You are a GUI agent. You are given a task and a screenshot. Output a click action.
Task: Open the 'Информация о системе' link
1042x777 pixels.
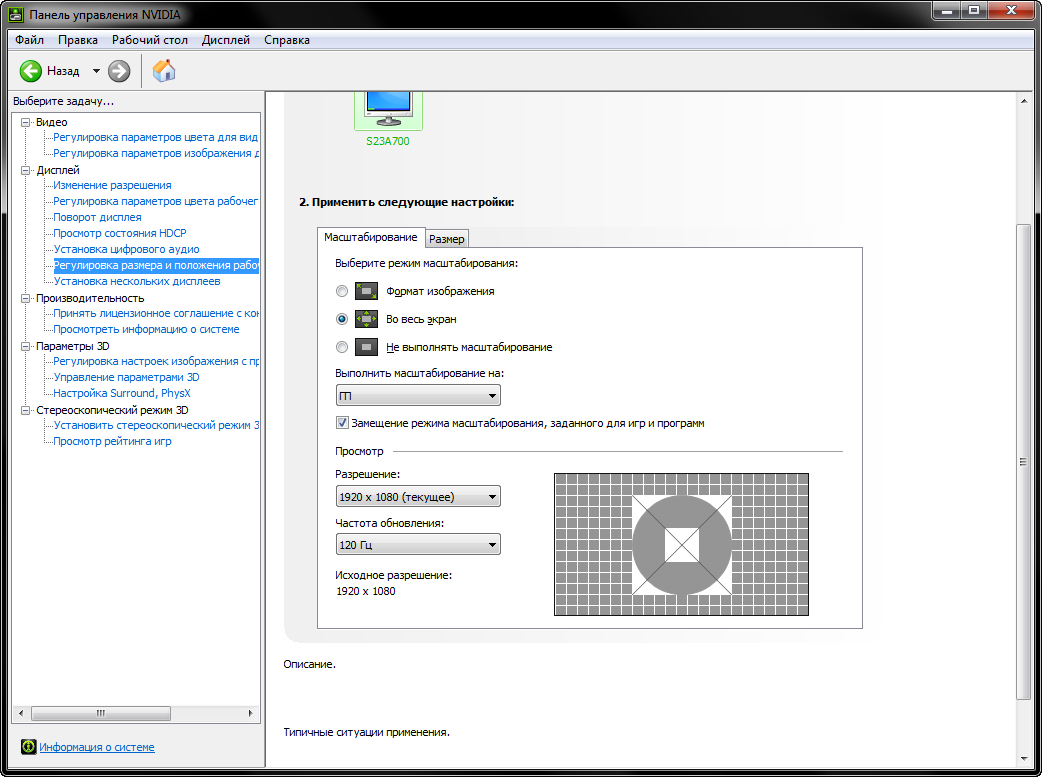97,747
